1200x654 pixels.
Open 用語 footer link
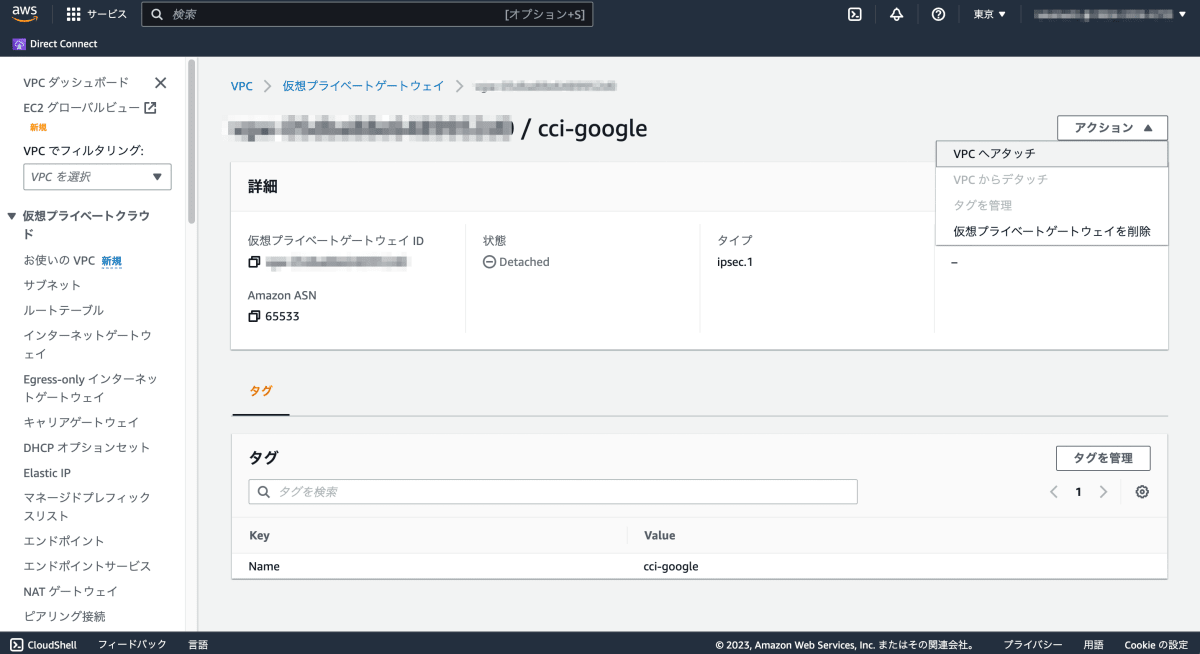[x=1093, y=645]
